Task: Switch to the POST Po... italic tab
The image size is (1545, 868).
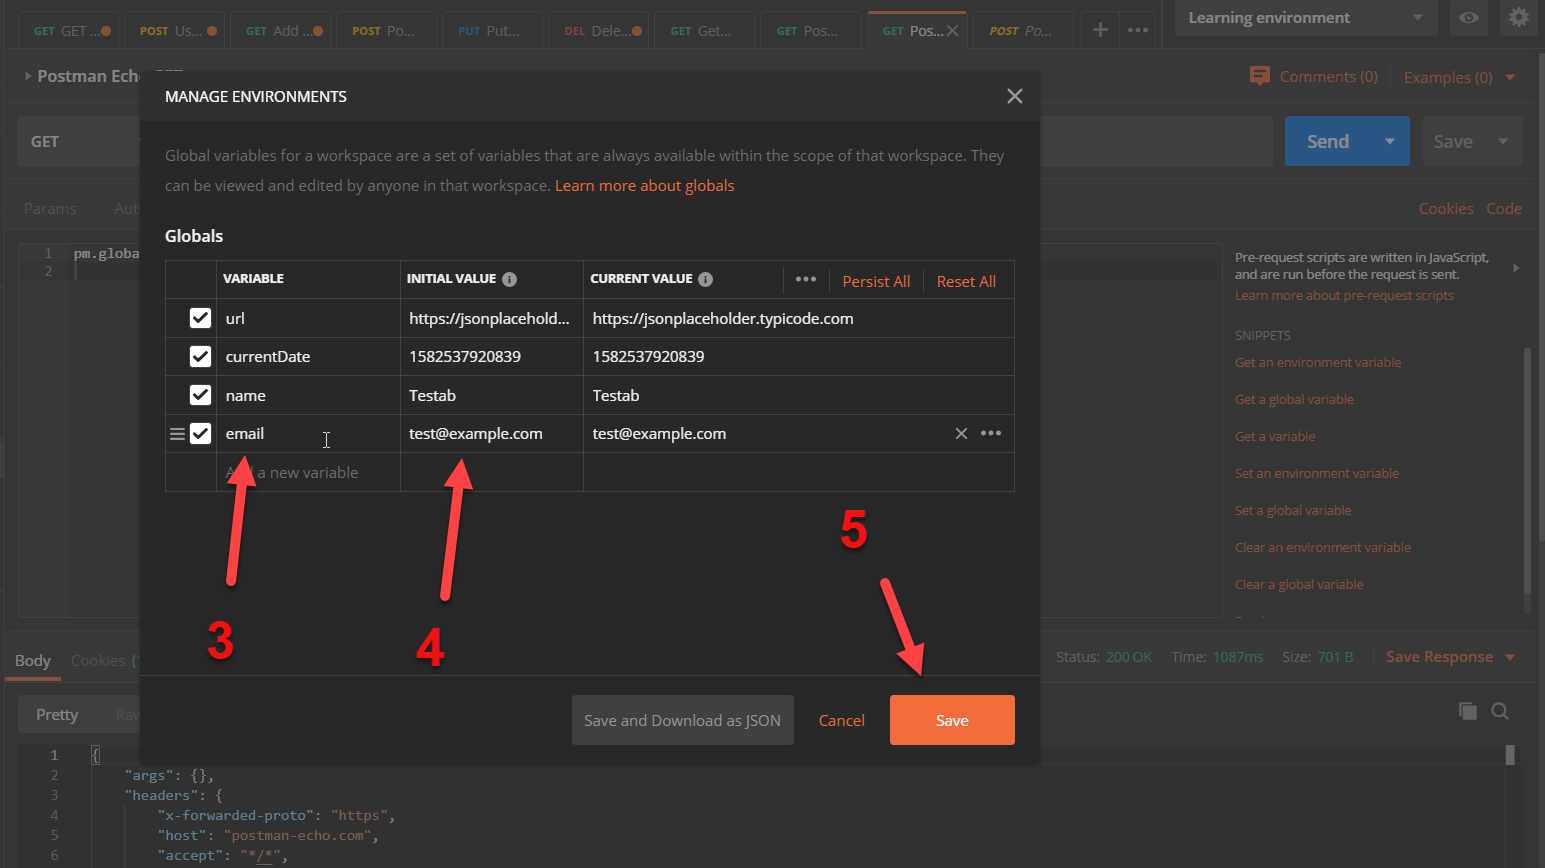Action: click(x=1022, y=31)
